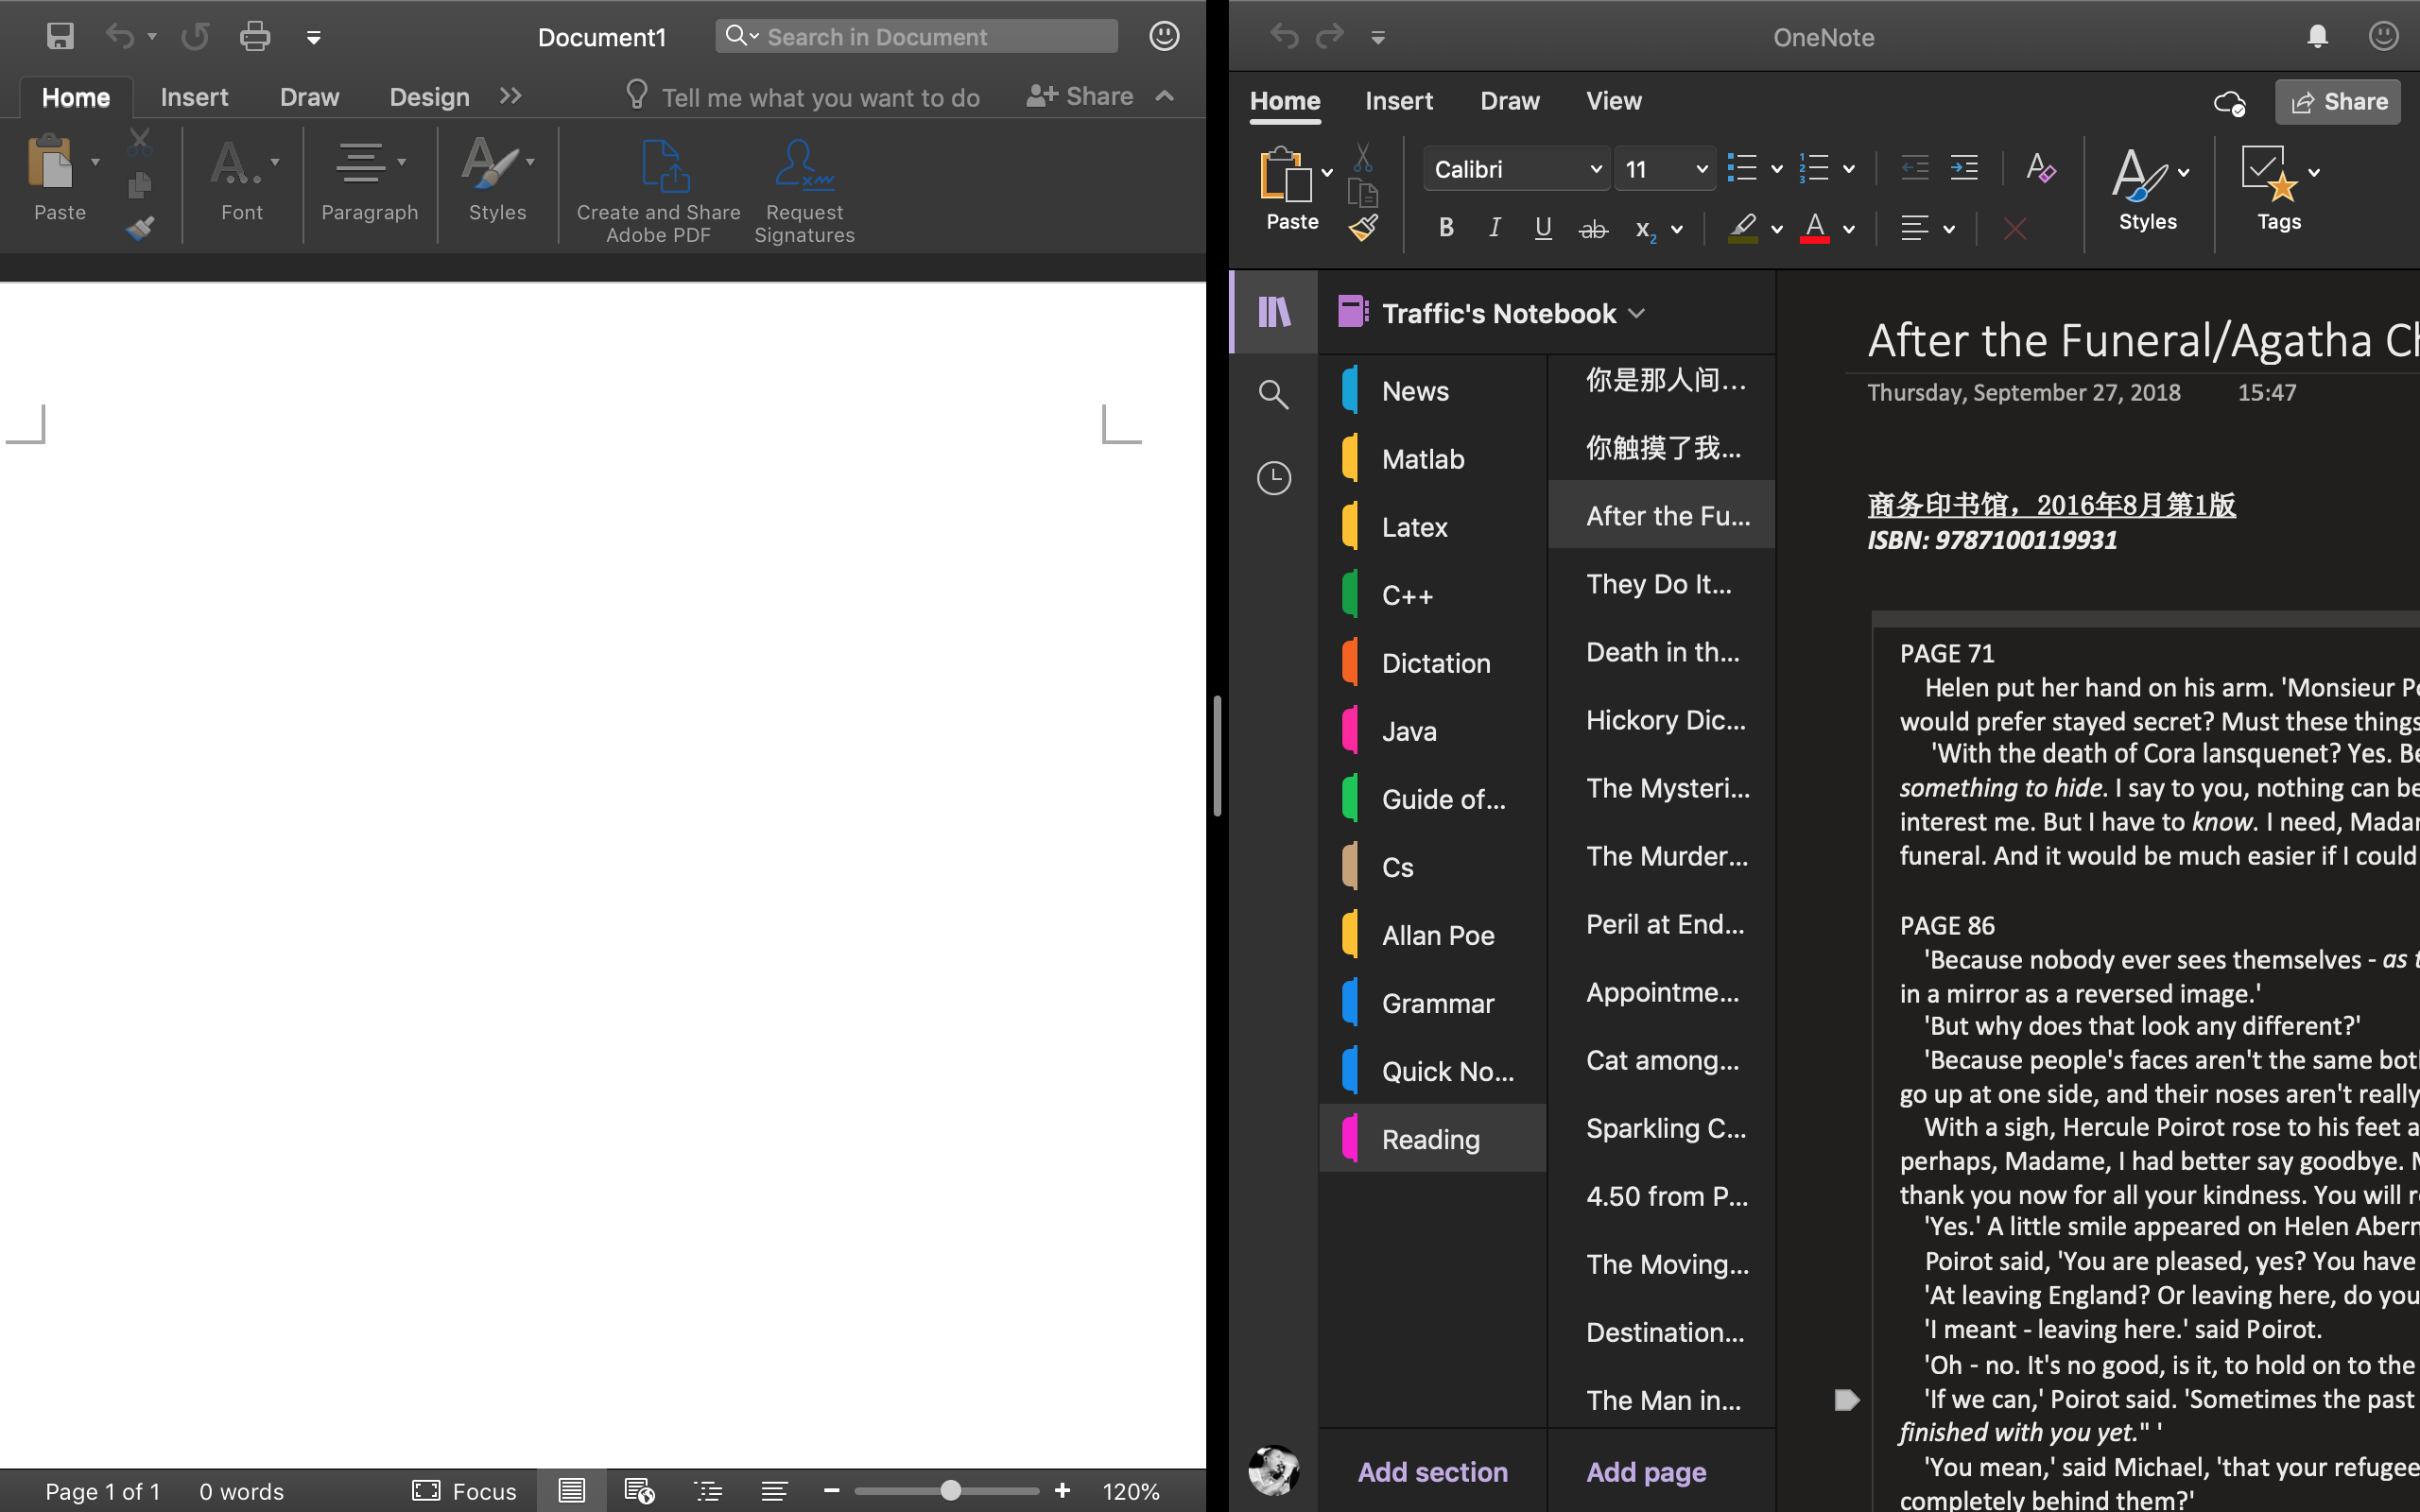Toggle Bold in OneNote
The image size is (2420, 1512).
tap(1446, 229)
